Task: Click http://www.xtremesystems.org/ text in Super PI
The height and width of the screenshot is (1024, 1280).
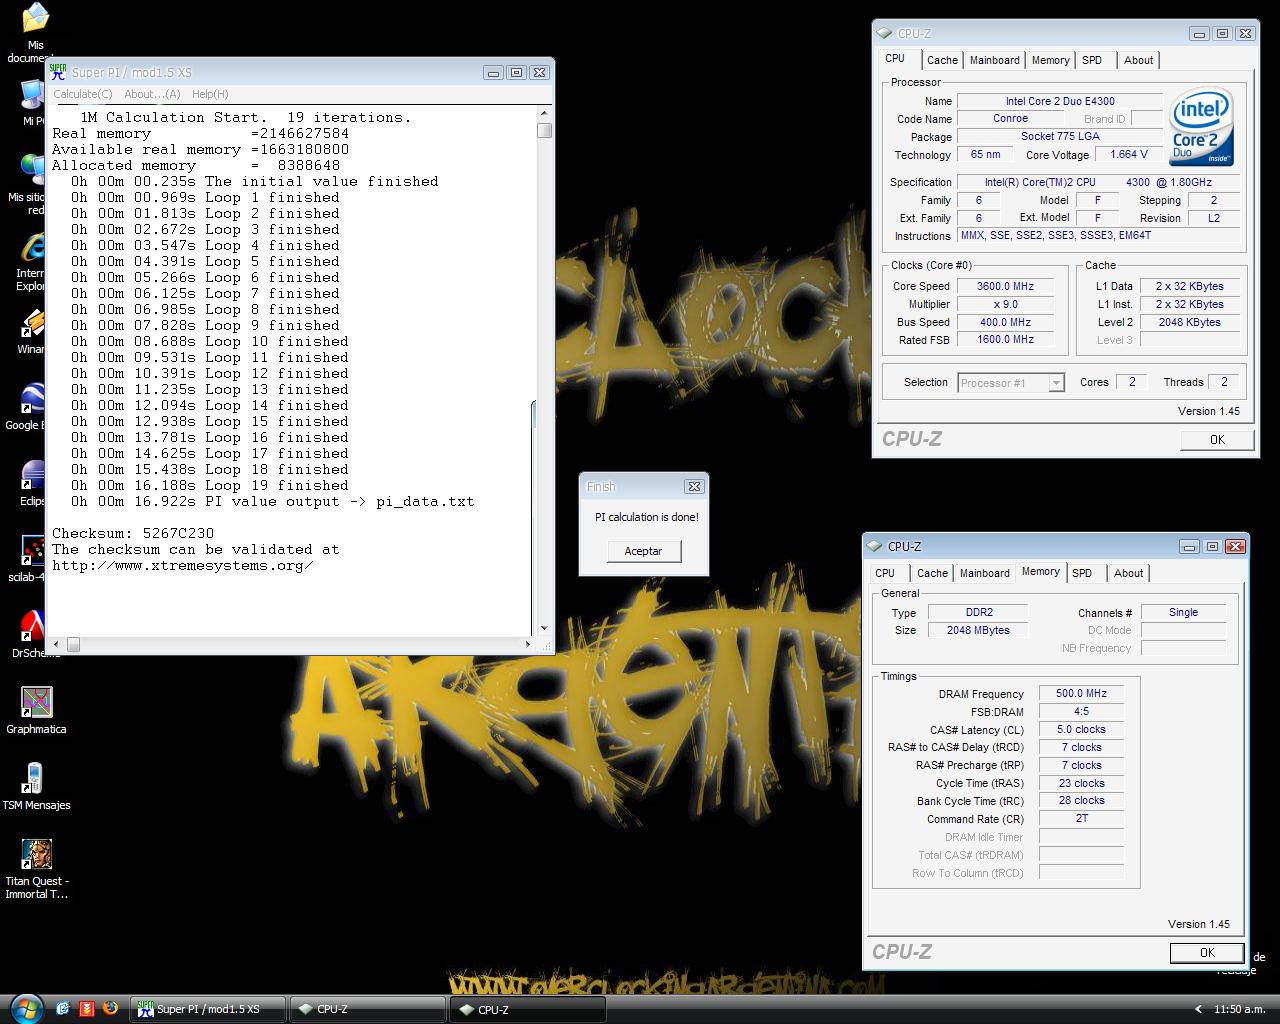Action: pos(183,565)
